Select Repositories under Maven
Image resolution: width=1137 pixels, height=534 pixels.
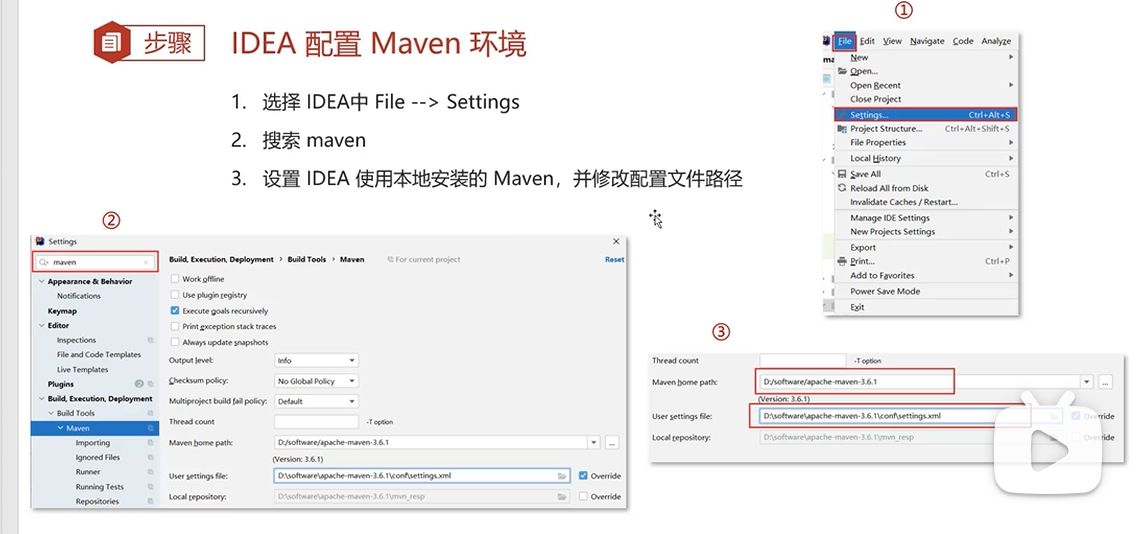click(x=97, y=501)
